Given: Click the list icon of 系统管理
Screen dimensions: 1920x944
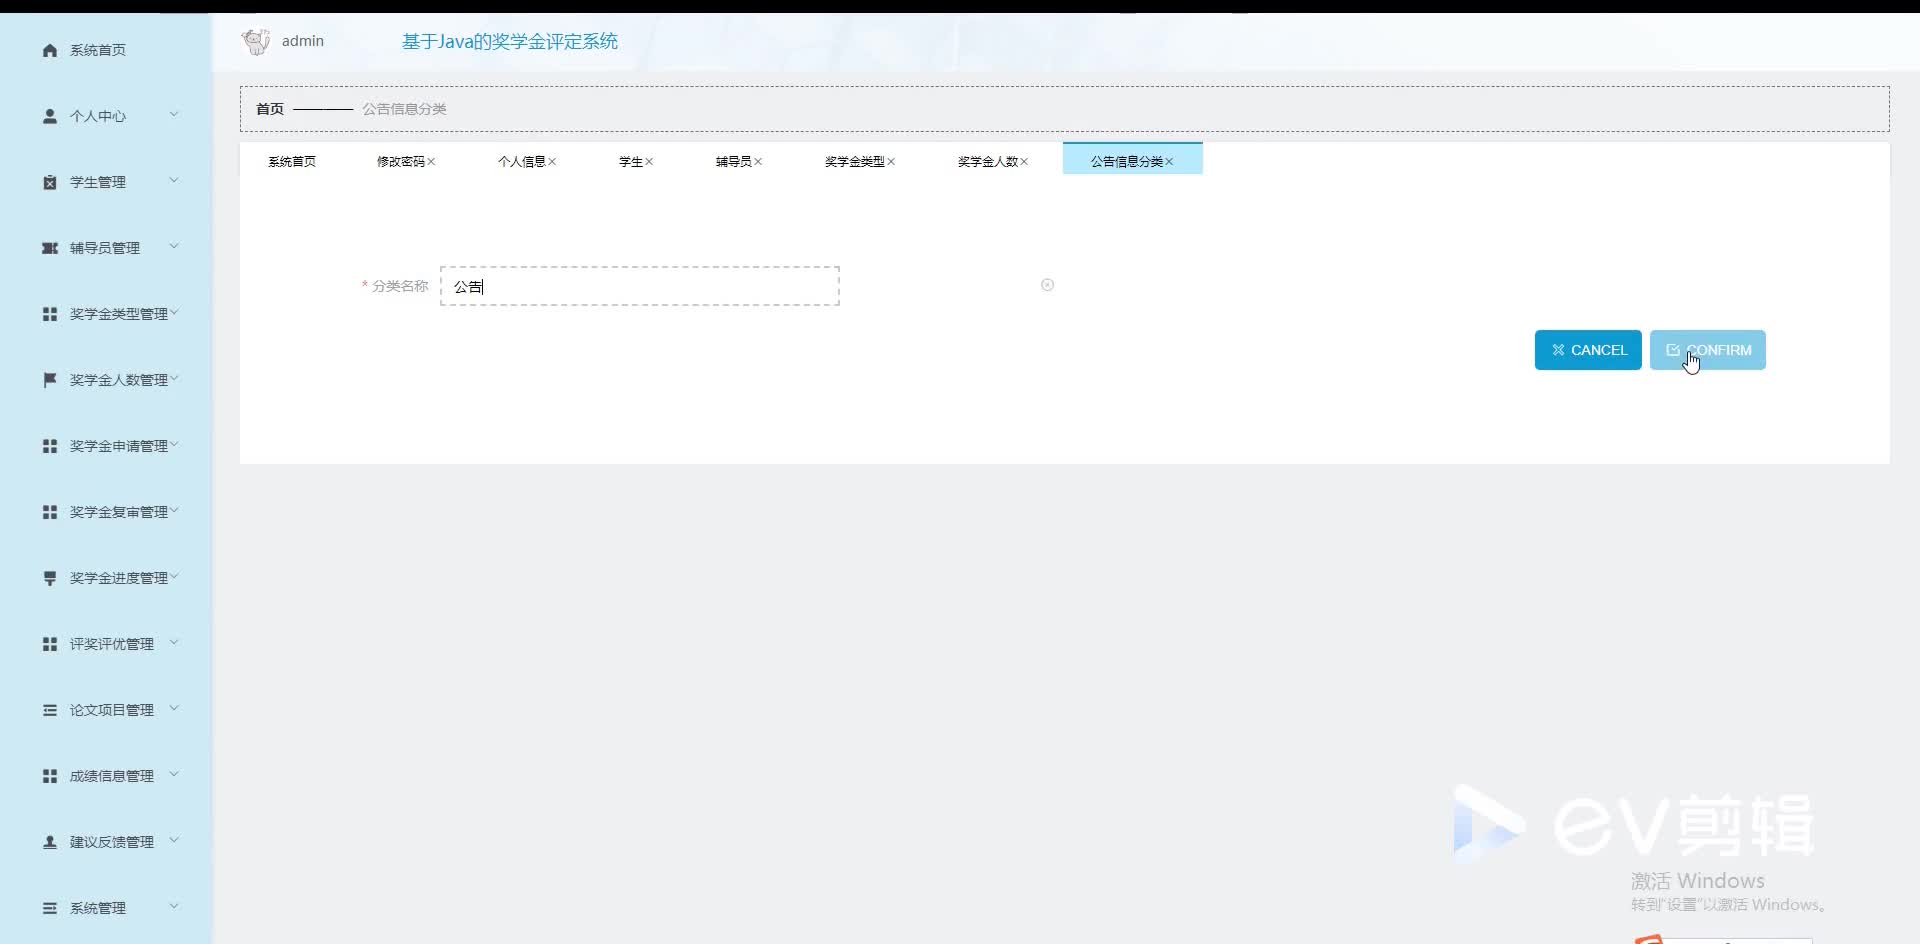Looking at the screenshot, I should [x=49, y=908].
